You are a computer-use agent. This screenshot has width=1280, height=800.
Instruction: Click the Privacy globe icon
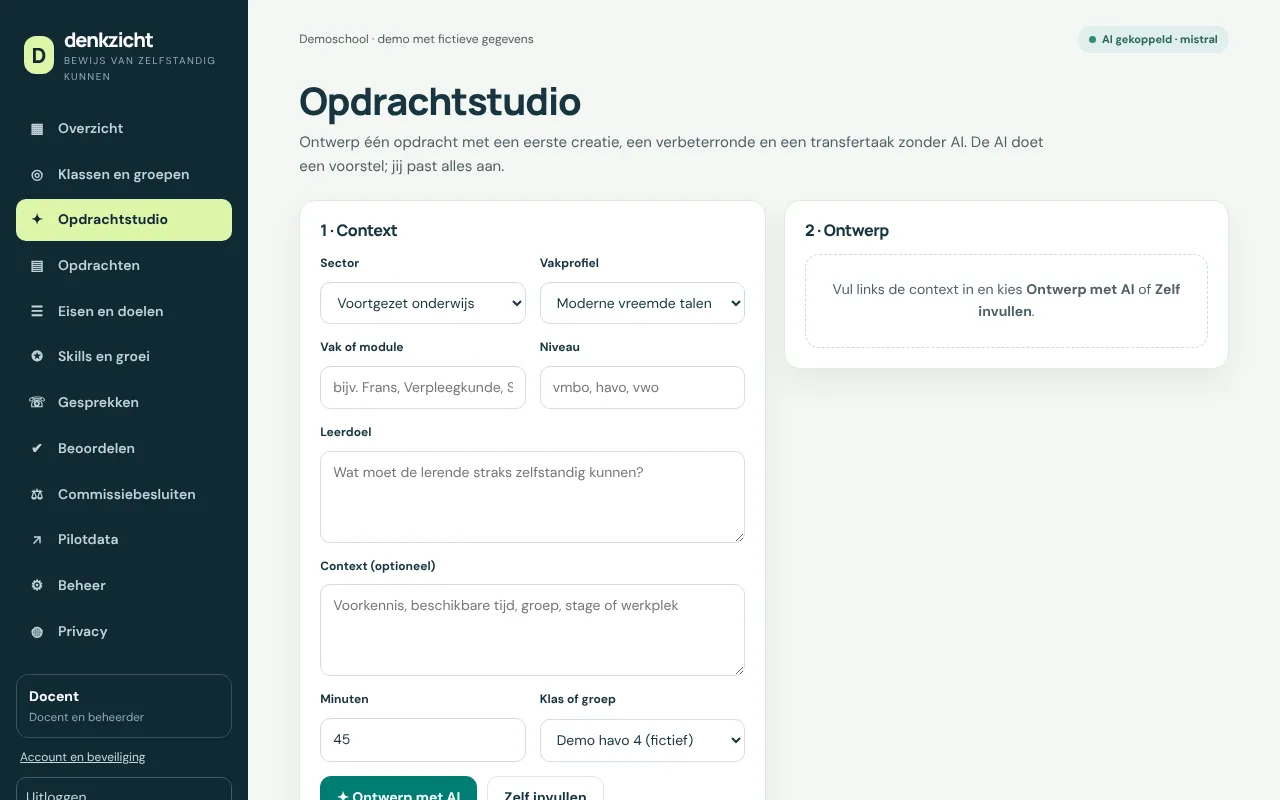click(x=37, y=632)
